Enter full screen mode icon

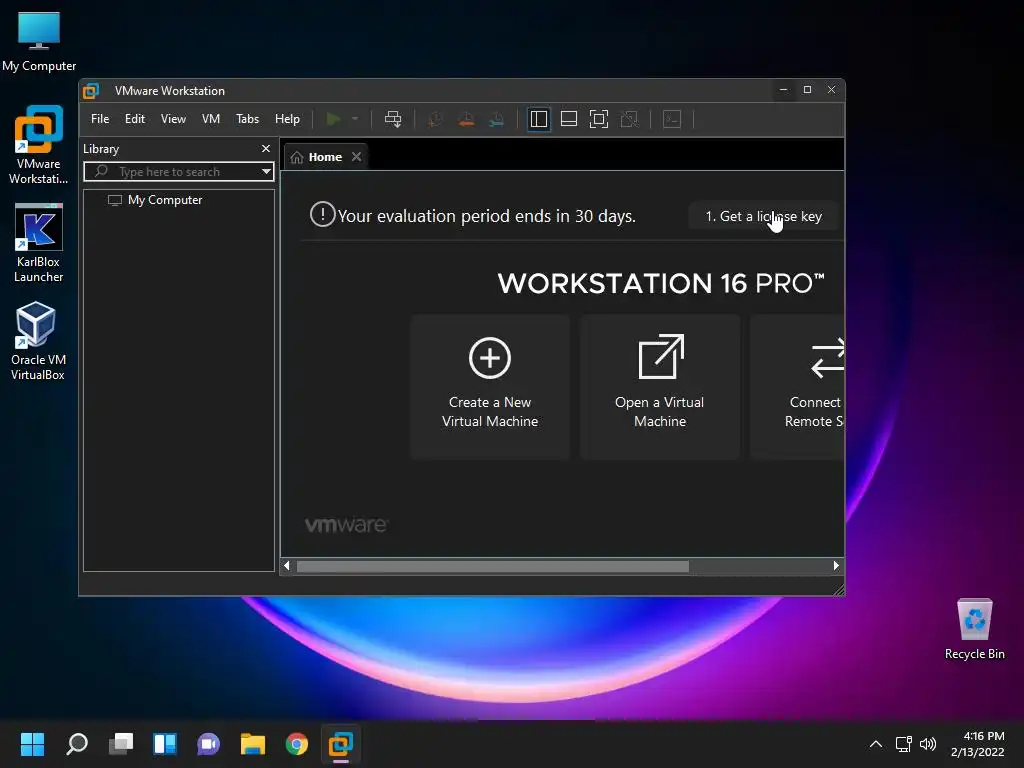(x=599, y=119)
